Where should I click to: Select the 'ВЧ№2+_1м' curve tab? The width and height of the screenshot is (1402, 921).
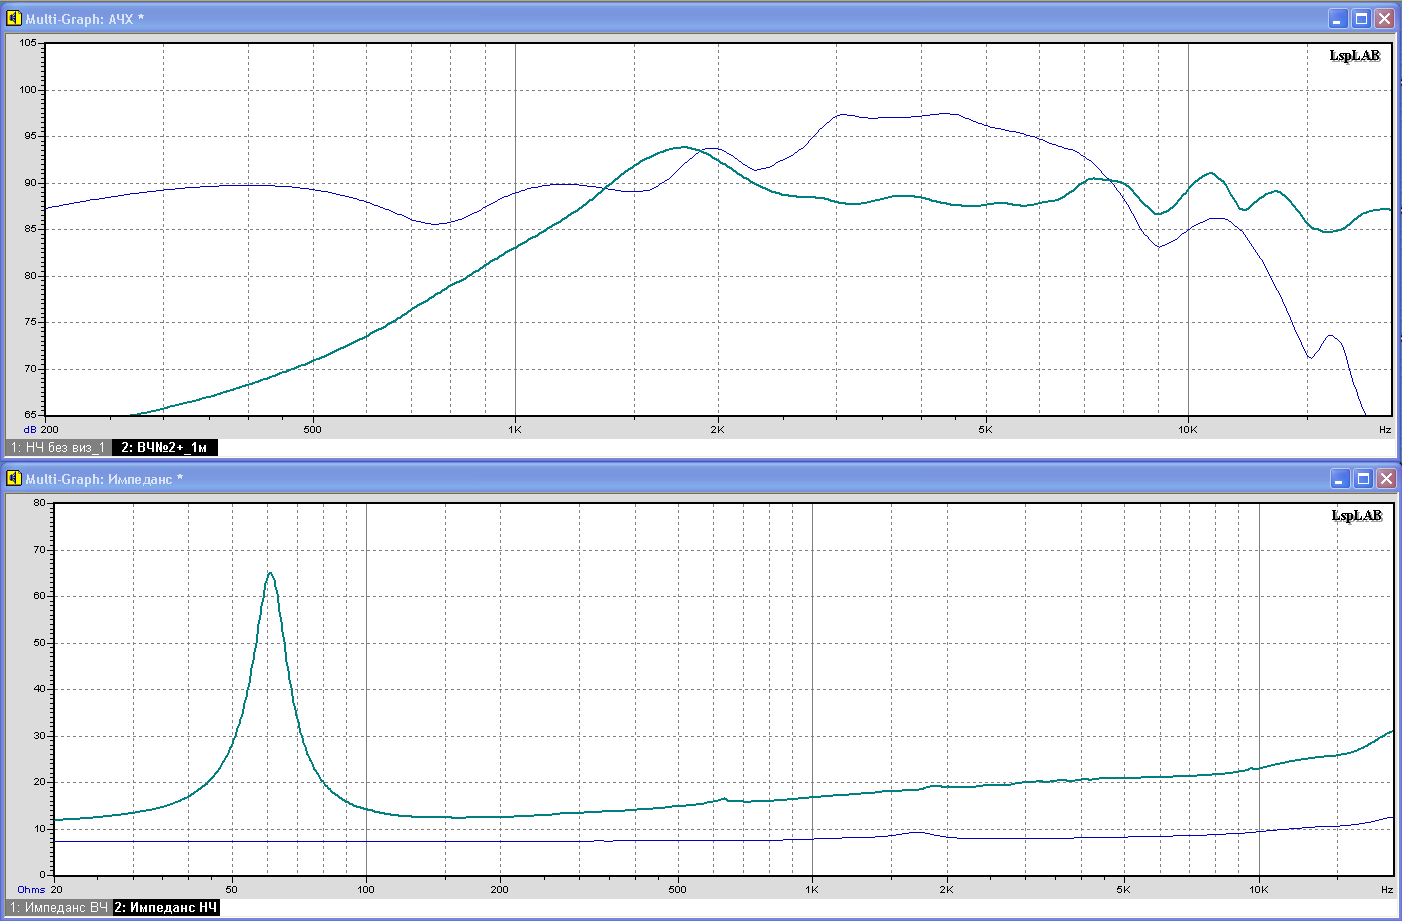164,447
